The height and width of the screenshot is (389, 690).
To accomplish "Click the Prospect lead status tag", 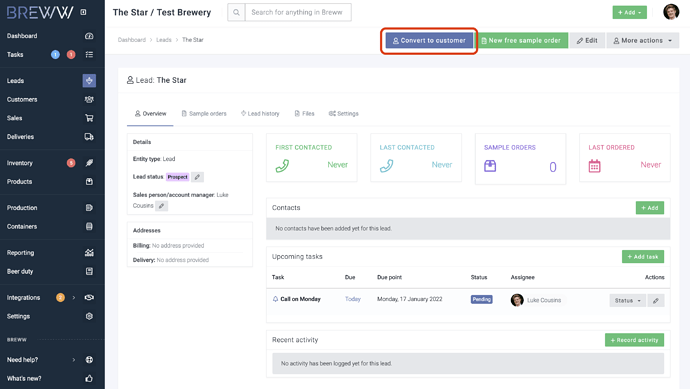I will 178,177.
